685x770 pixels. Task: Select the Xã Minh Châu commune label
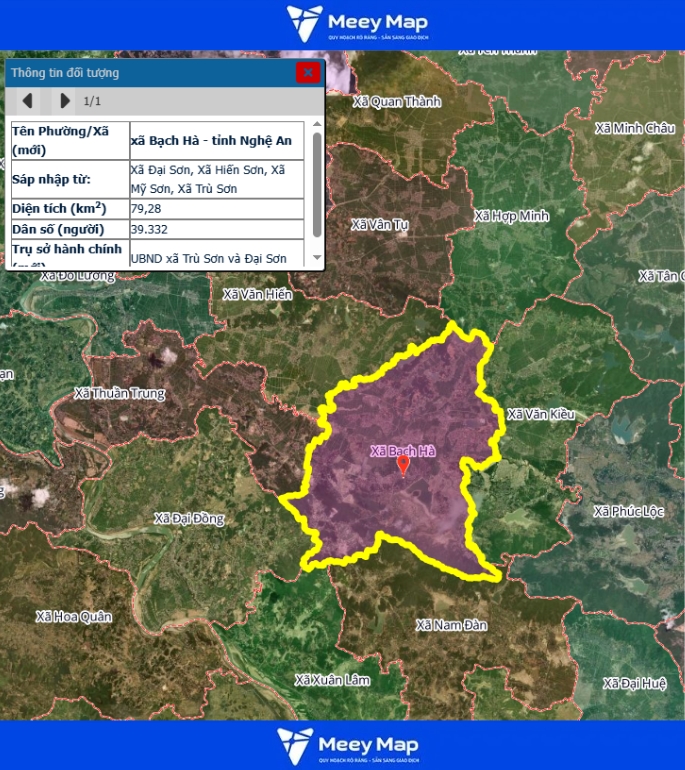(x=635, y=128)
